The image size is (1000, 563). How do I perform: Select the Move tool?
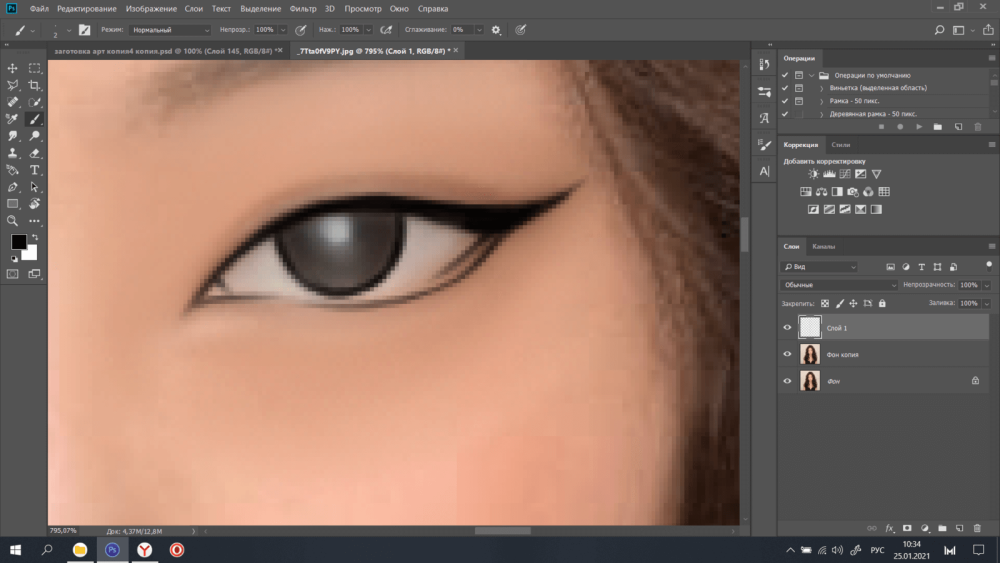click(x=13, y=68)
